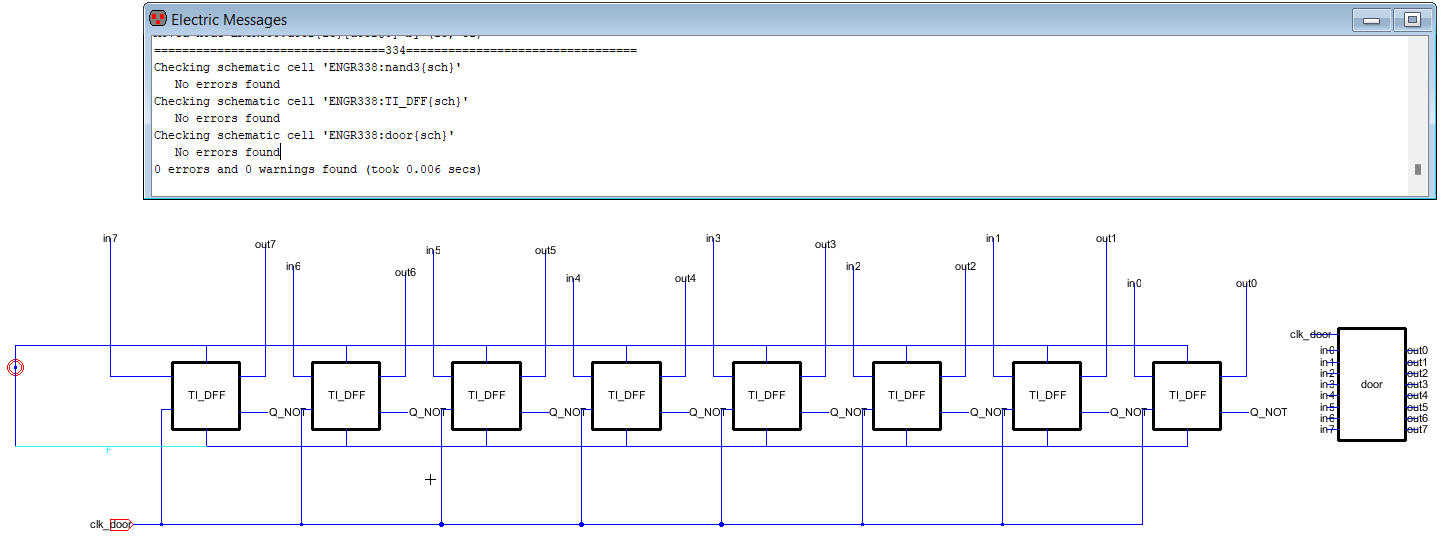Screen dimensions: 1443x551
Task: Select the TI_DFF instance wired to in7
Action: [x=206, y=395]
